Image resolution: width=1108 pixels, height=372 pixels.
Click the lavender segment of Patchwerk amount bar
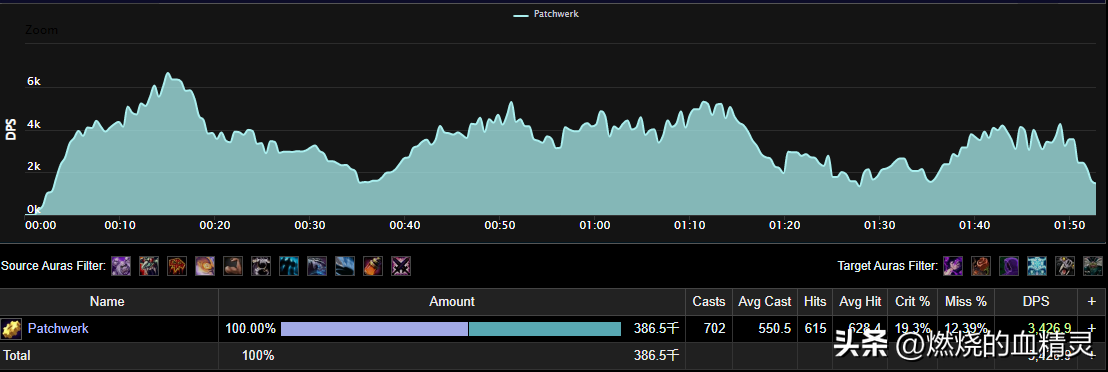(x=375, y=329)
